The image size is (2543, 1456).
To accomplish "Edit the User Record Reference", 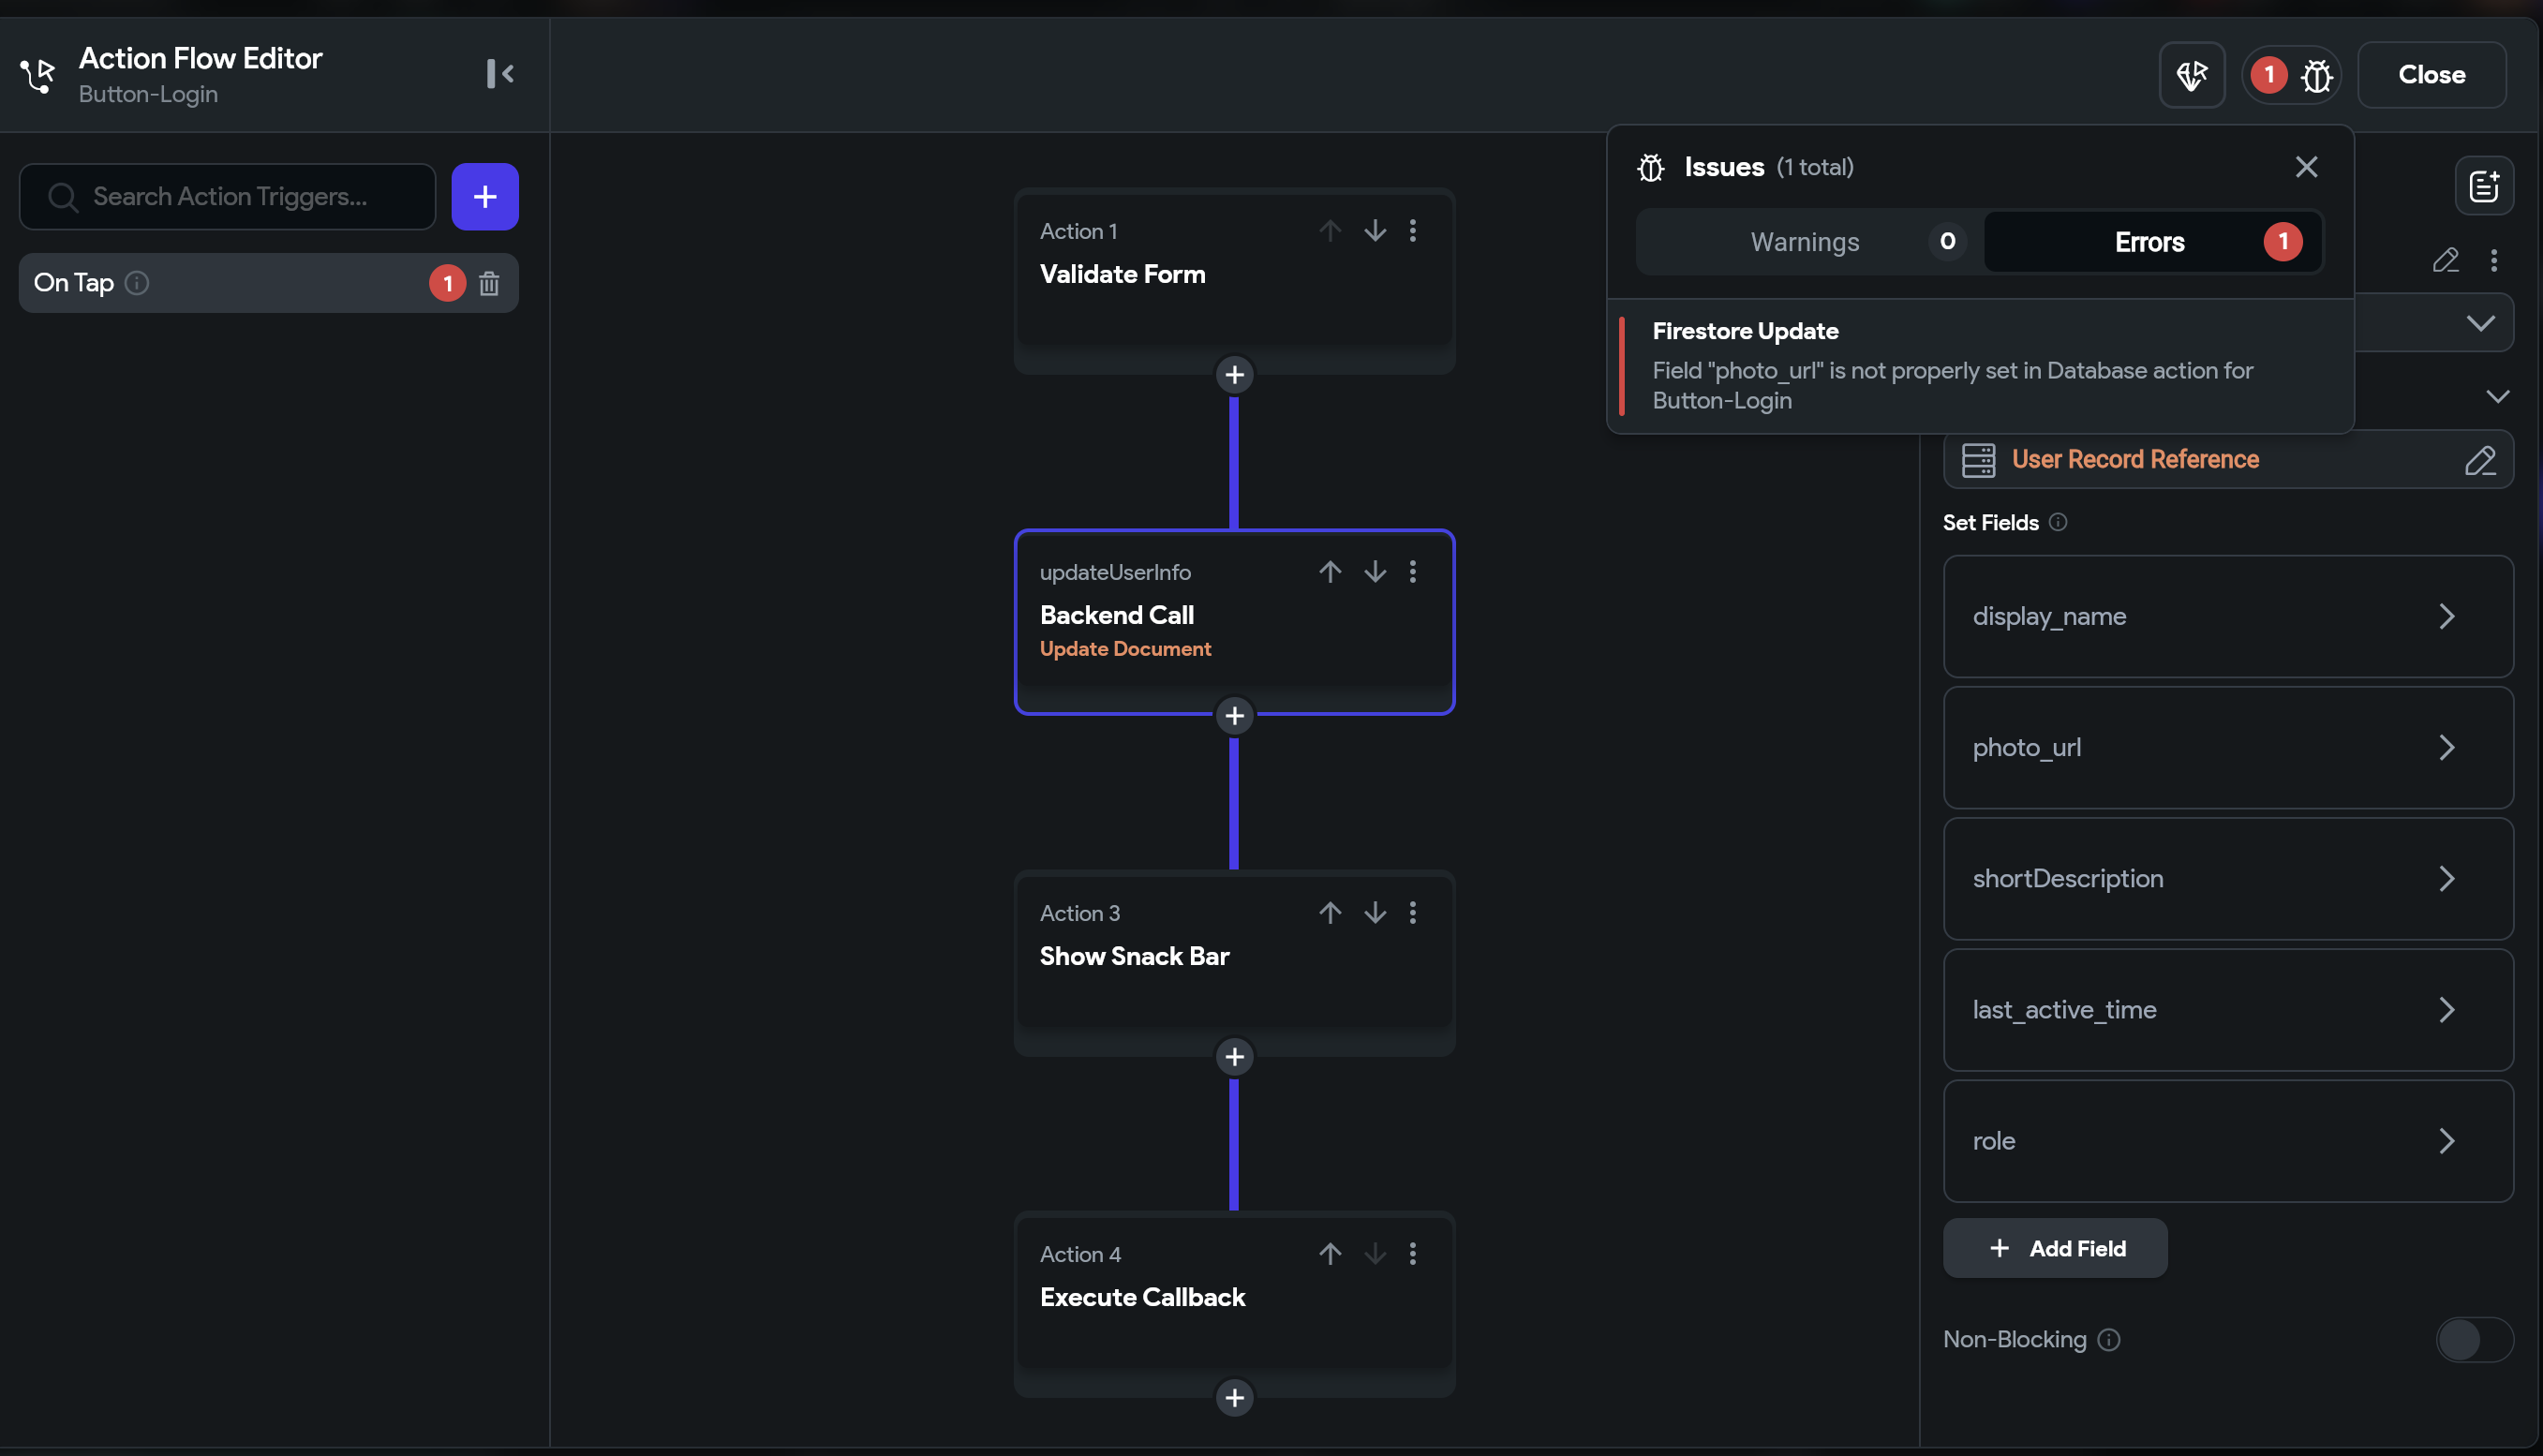I will (2480, 460).
